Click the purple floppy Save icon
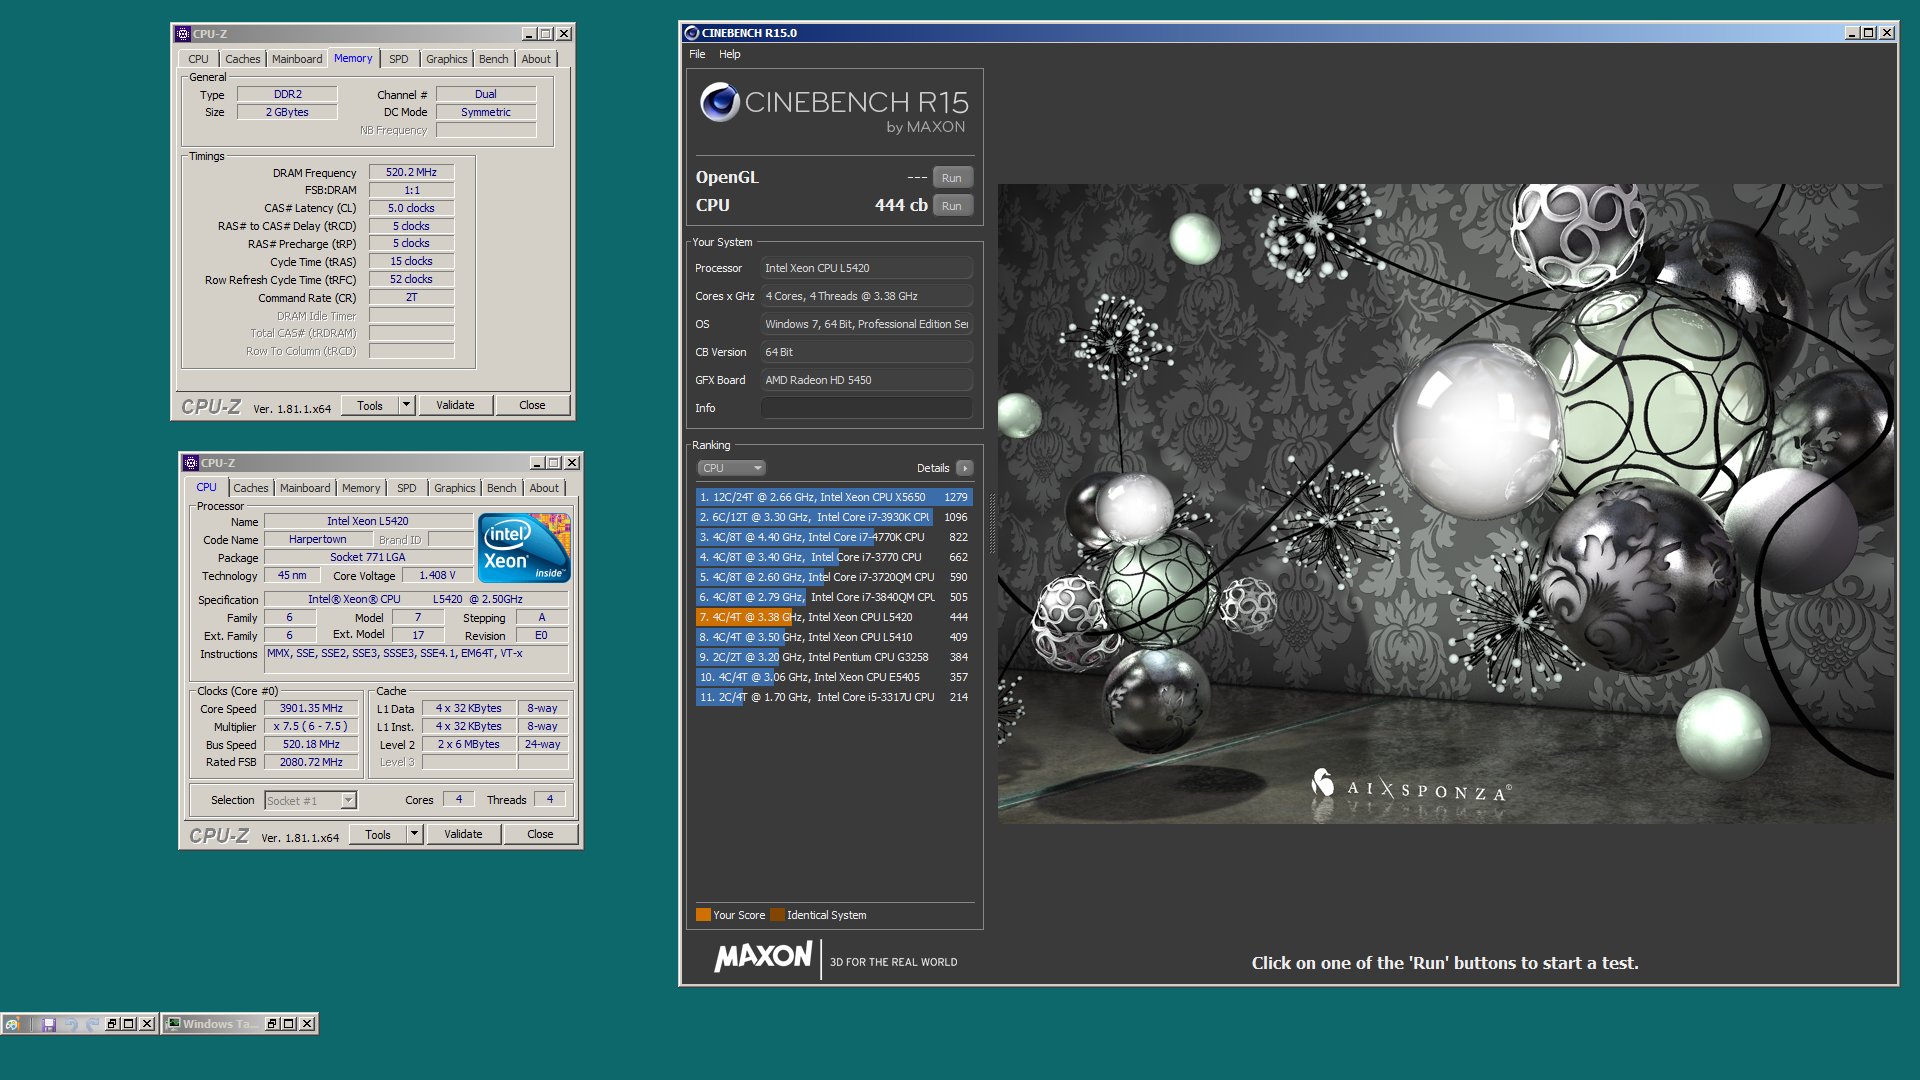 48,1024
